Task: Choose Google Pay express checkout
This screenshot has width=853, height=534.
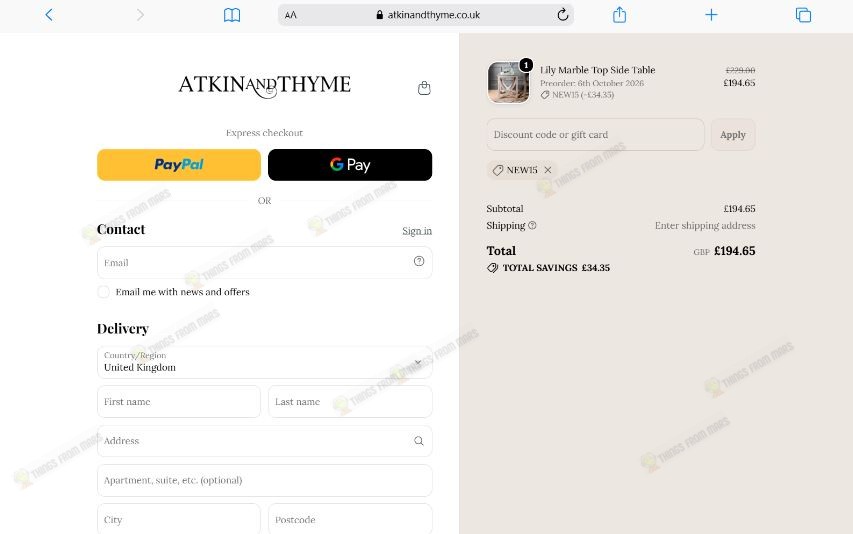Action: click(x=350, y=165)
